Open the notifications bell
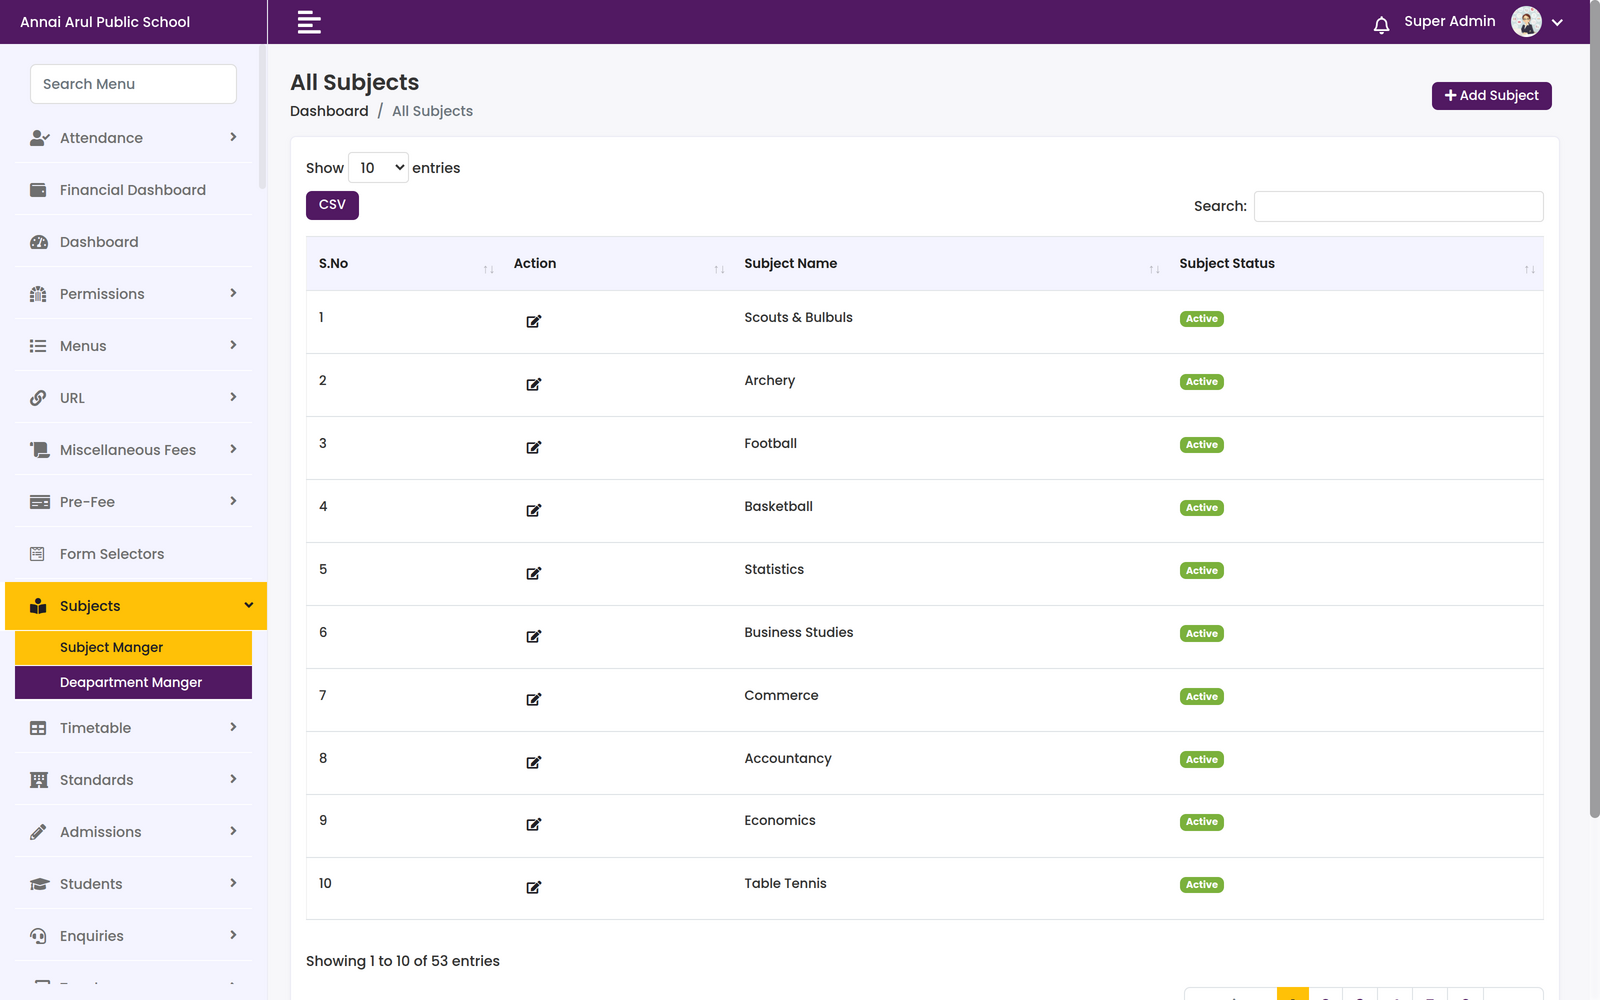The image size is (1600, 1000). [1381, 25]
